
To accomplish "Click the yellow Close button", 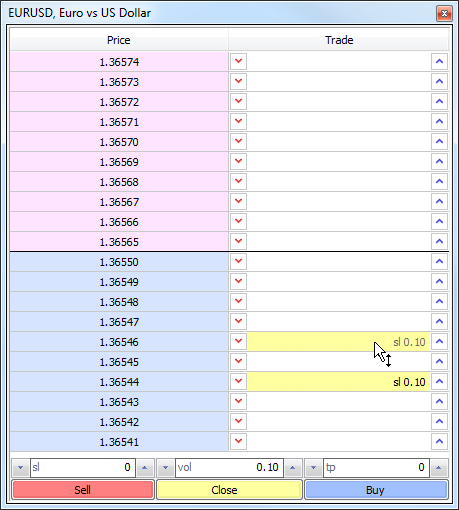I will coord(229,490).
